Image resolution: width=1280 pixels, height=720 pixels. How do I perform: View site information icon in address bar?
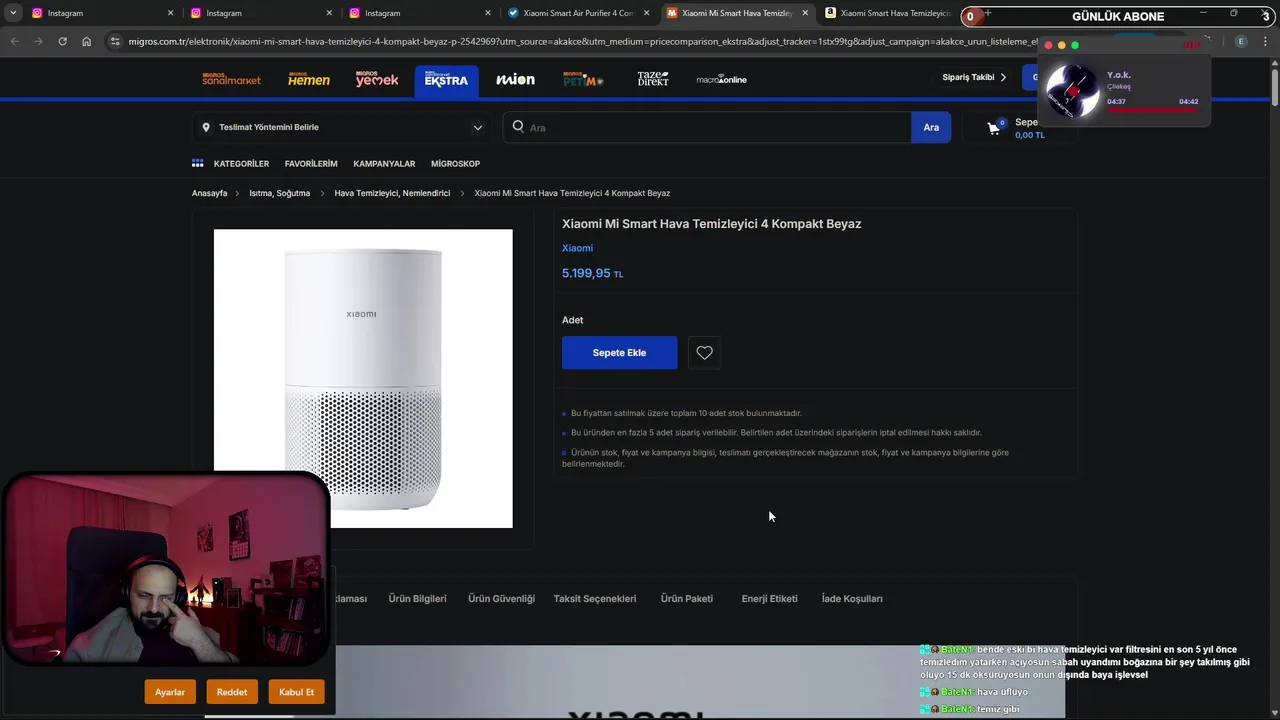click(x=115, y=41)
